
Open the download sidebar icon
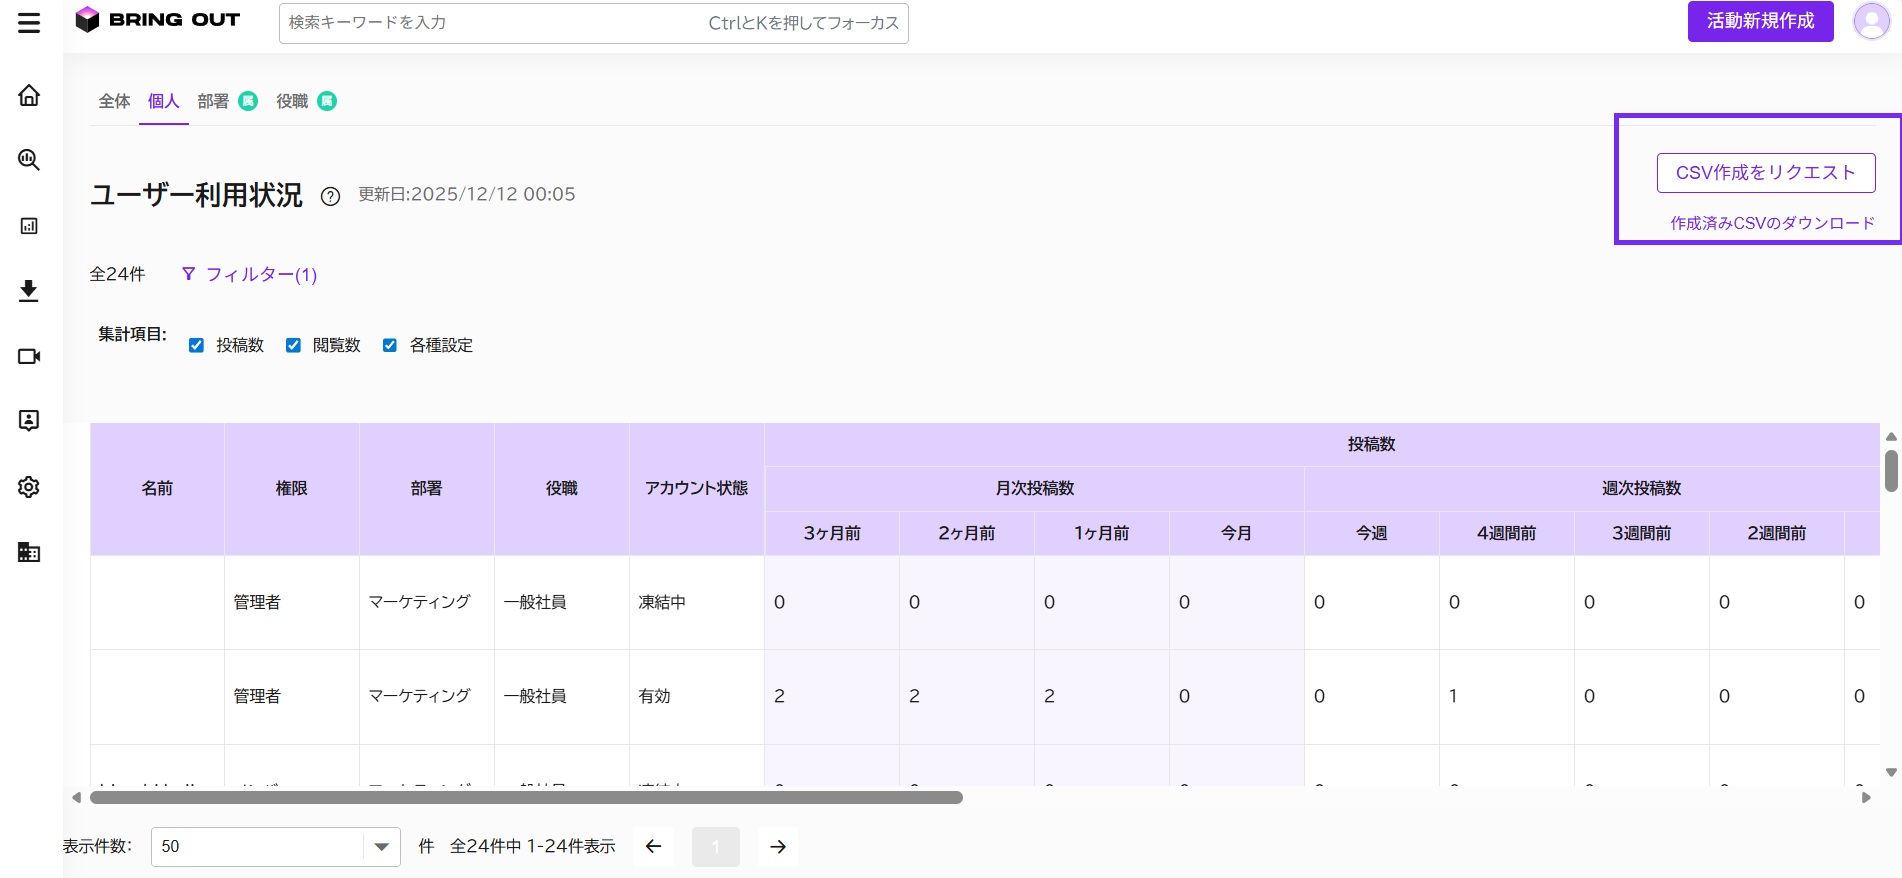pyautogui.click(x=29, y=291)
